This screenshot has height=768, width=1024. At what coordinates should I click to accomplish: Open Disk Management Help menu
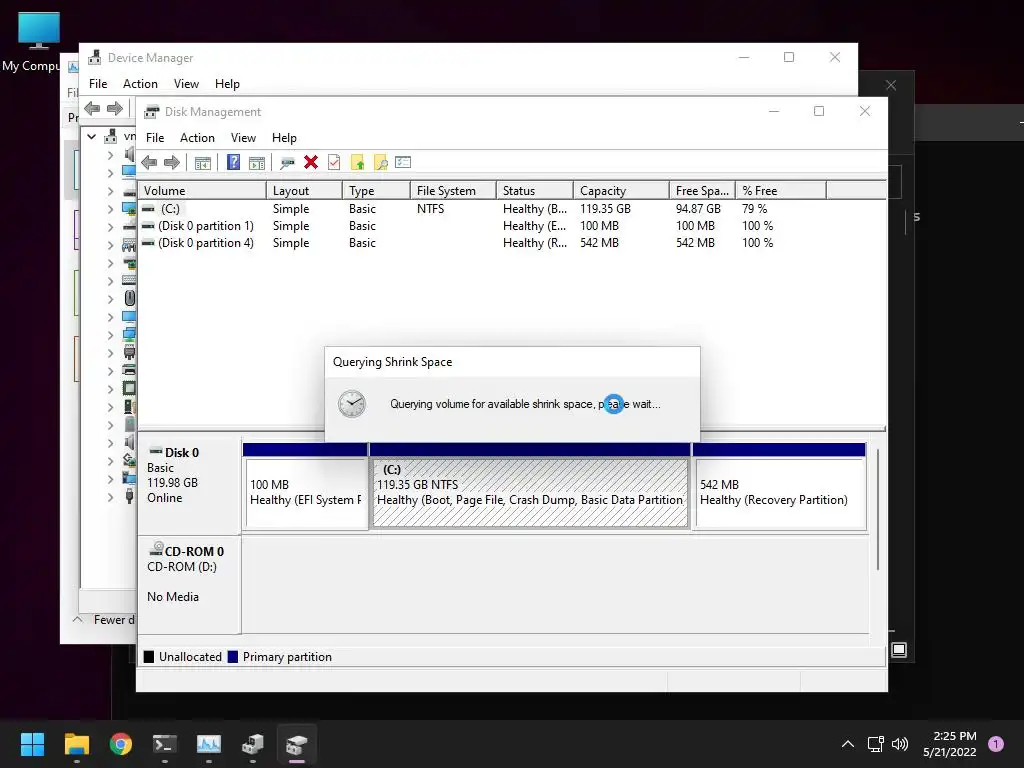[284, 138]
